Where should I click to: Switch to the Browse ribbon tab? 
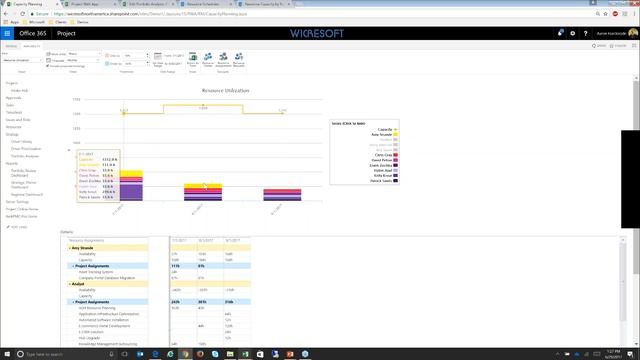[x=11, y=46]
